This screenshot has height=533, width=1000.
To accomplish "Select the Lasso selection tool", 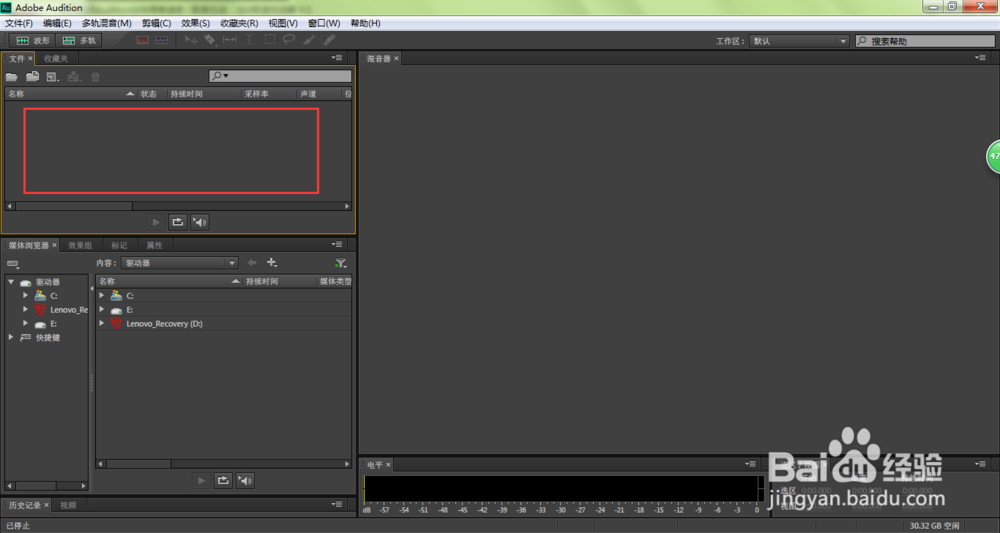I will [x=290, y=40].
